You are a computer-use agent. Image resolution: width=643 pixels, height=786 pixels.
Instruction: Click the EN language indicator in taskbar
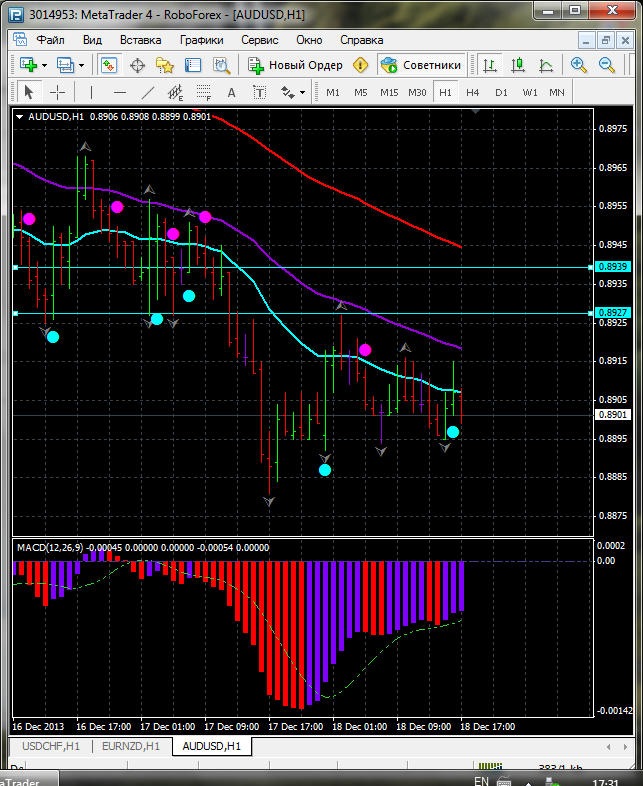point(481,780)
